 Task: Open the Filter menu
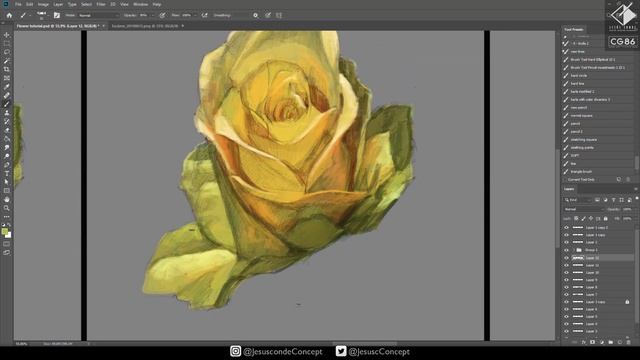101,4
